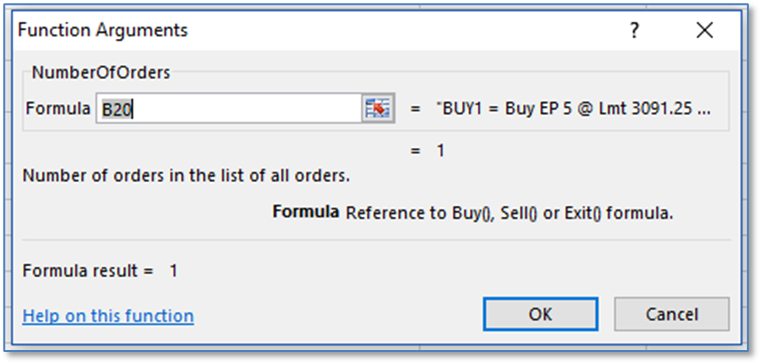The width and height of the screenshot is (762, 364).
Task: Close the Function Arguments dialog with X
Action: (704, 31)
